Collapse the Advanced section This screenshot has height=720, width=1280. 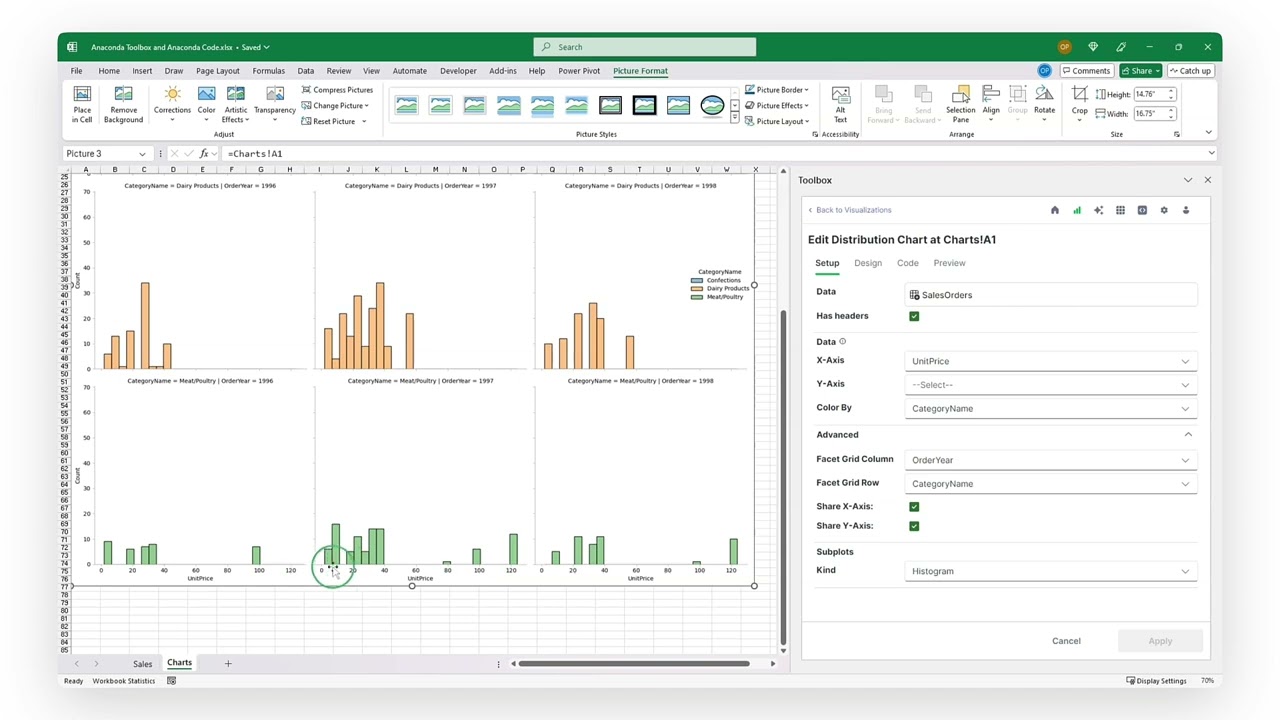(x=1188, y=435)
